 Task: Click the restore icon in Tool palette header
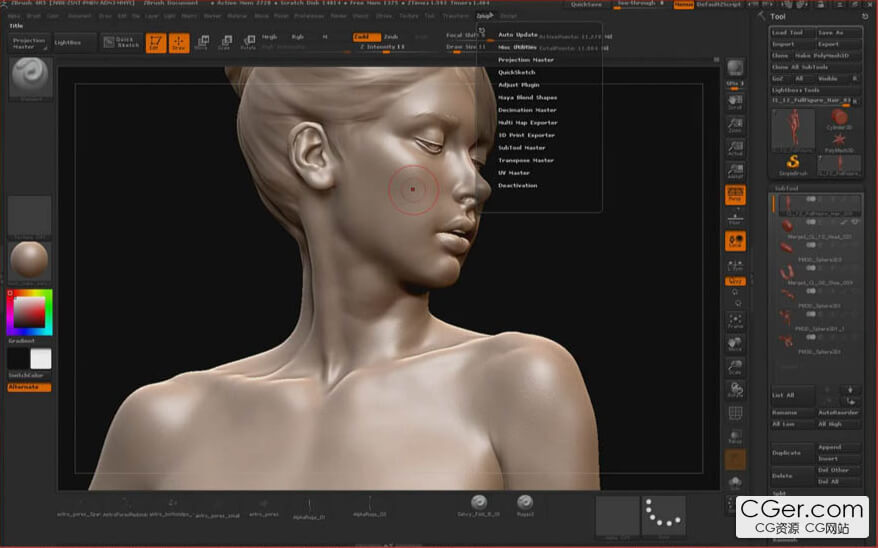[x=865, y=16]
